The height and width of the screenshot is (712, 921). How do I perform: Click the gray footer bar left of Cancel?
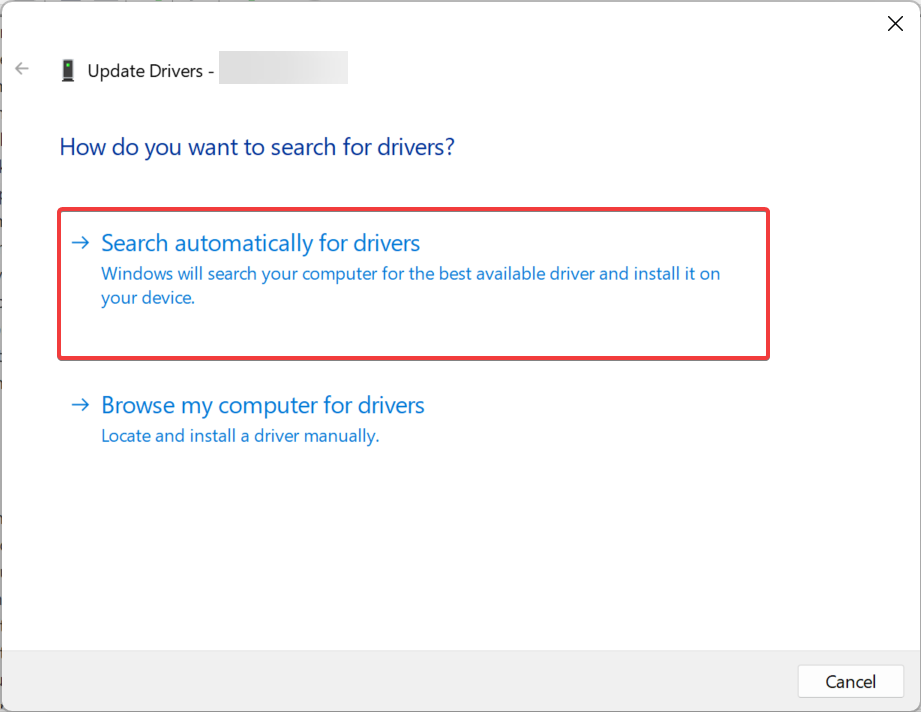(400, 681)
